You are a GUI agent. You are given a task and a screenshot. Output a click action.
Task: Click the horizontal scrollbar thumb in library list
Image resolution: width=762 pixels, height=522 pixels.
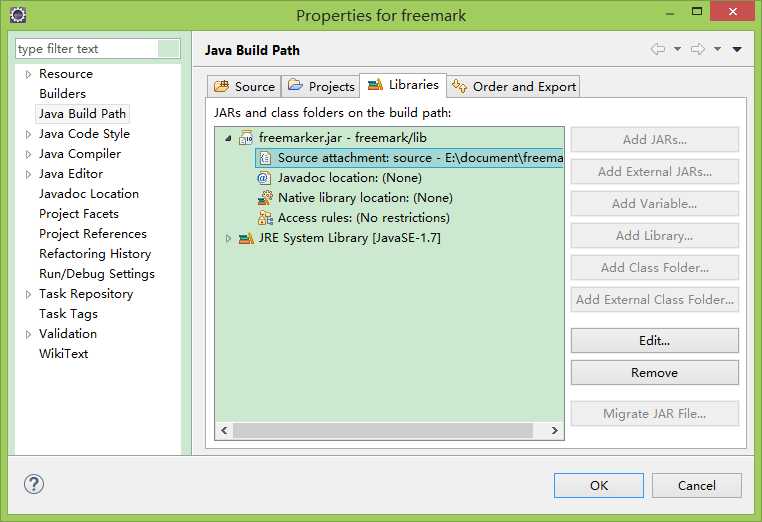(x=383, y=431)
